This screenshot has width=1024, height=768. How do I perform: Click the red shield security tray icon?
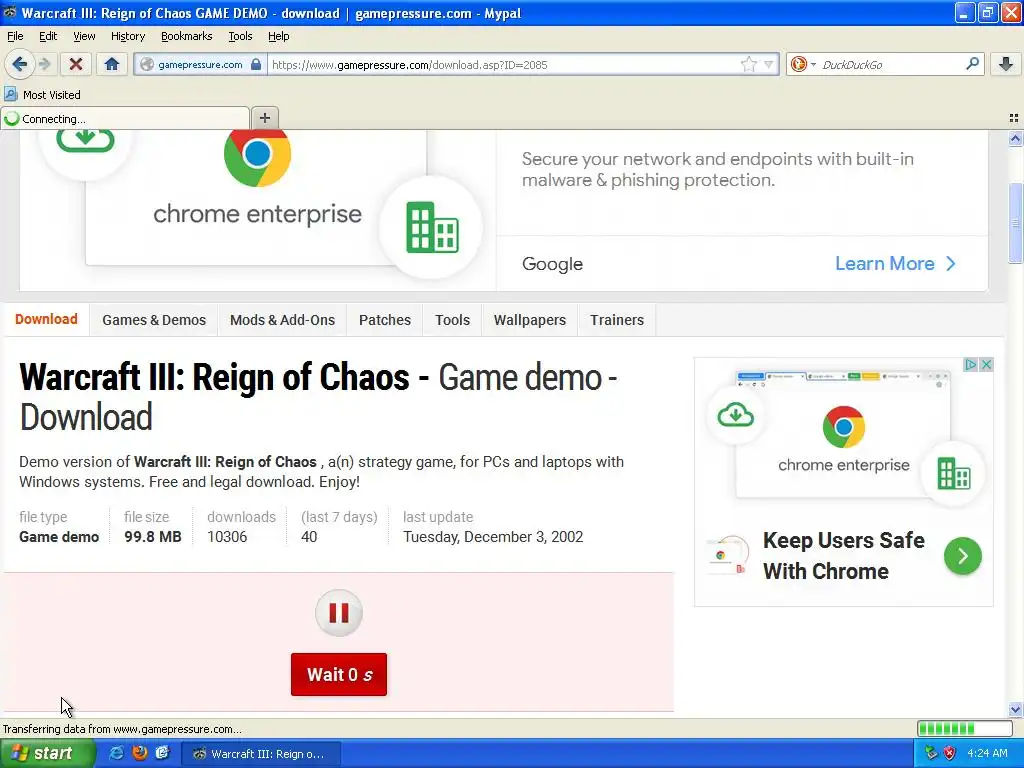[x=949, y=753]
